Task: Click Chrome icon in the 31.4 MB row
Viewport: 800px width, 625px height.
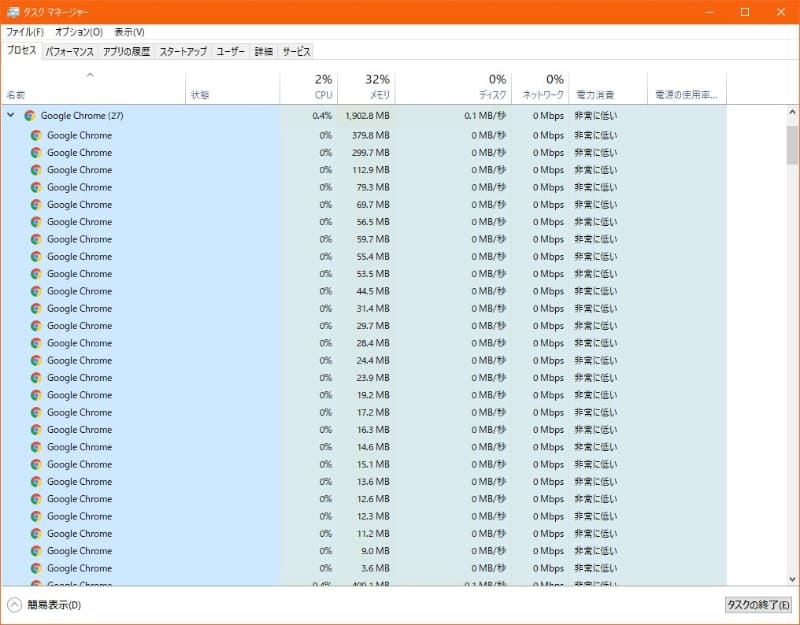Action: 36,309
